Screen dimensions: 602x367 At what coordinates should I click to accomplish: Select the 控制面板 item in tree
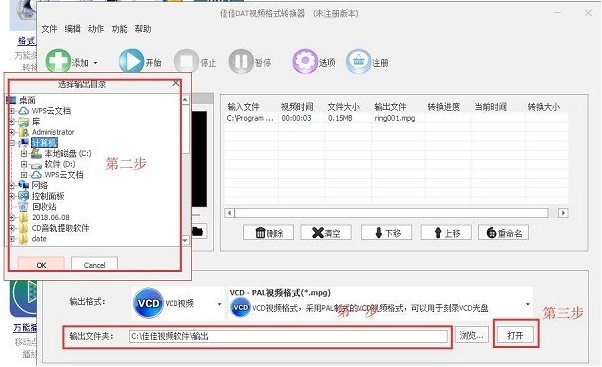(x=48, y=196)
